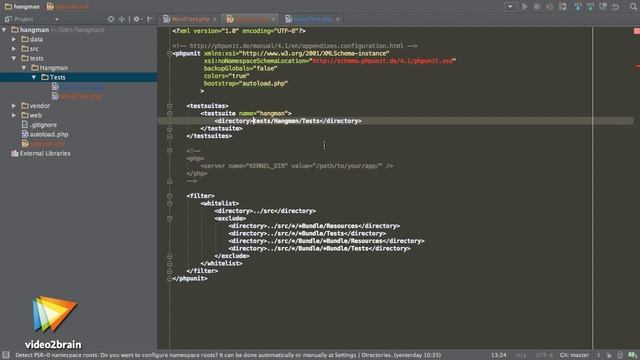Collapse the Hangman subfolder arrow
640x360 pixels.
coord(24,68)
